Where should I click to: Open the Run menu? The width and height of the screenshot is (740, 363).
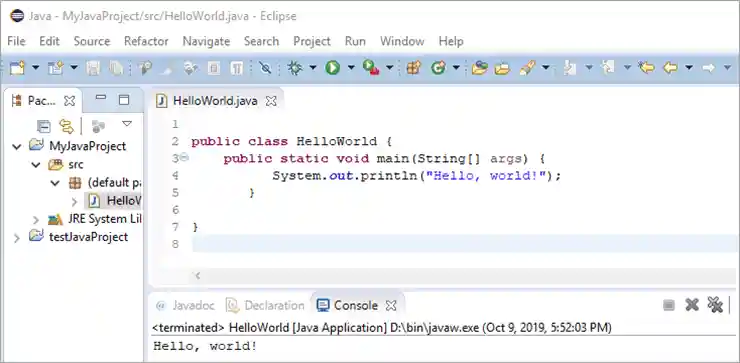point(355,42)
